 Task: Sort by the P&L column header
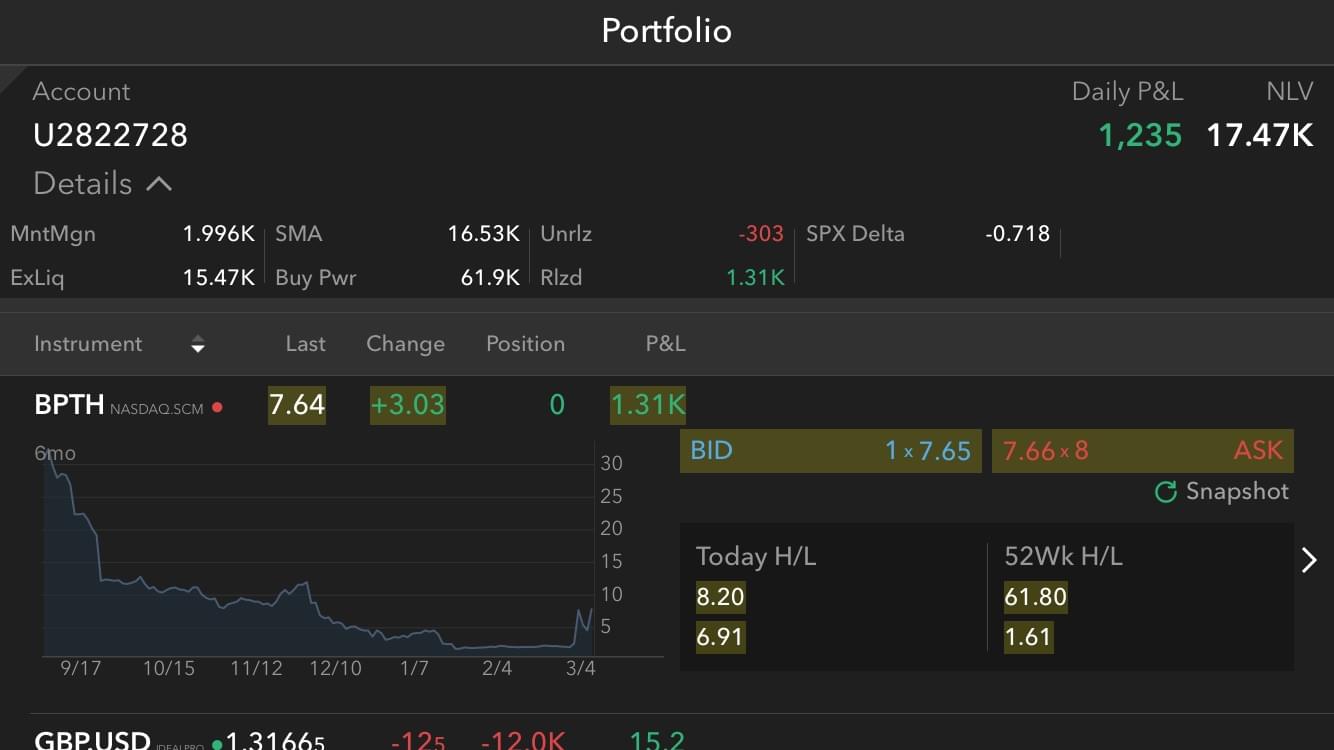665,344
